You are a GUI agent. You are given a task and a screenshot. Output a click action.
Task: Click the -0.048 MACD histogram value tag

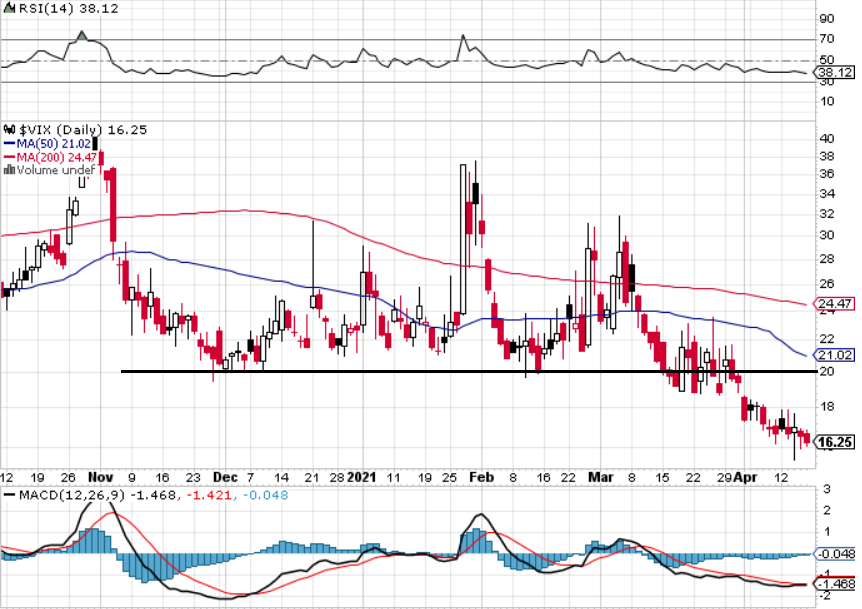pos(835,554)
